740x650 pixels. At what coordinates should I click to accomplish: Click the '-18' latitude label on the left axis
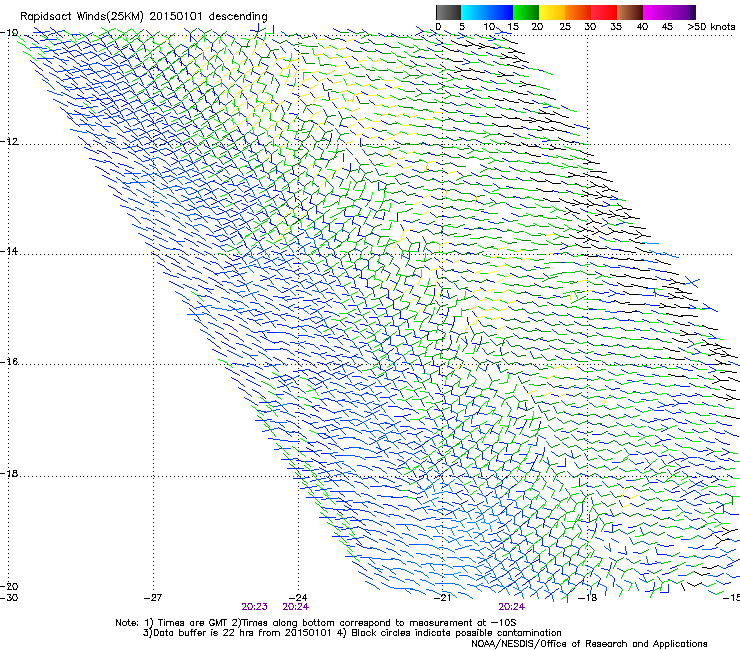(x=9, y=473)
